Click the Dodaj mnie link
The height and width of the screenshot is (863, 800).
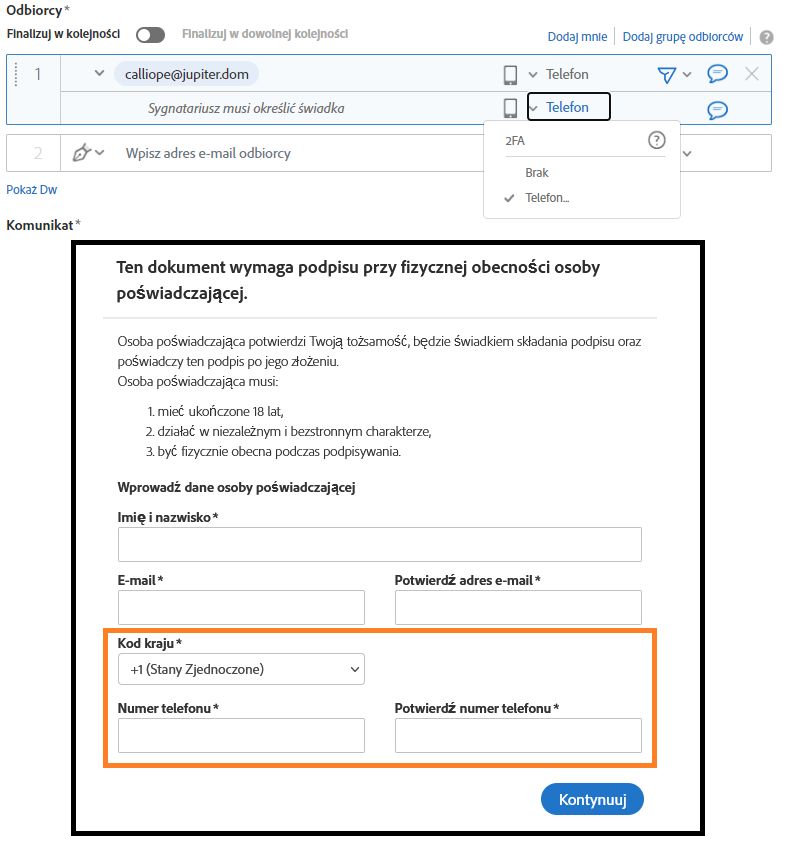pyautogui.click(x=577, y=36)
